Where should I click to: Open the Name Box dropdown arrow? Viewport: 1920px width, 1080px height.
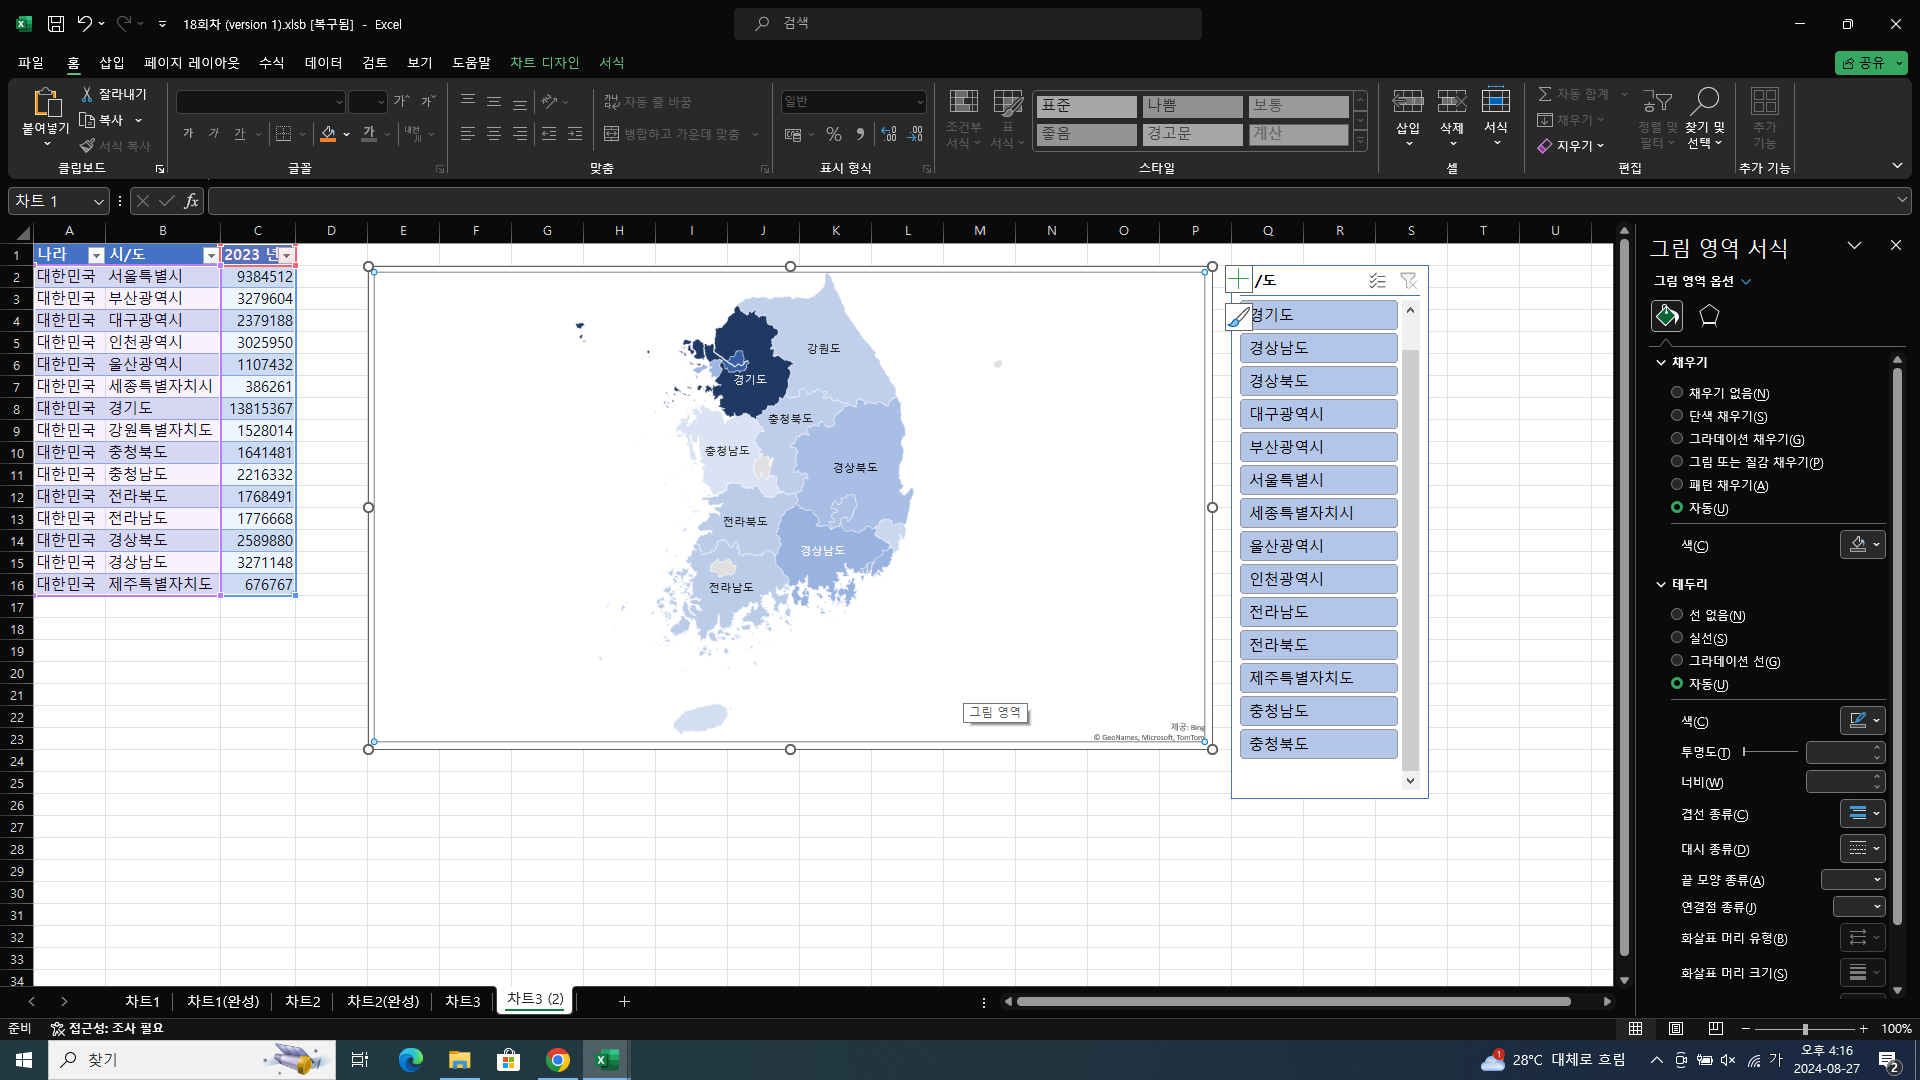[x=98, y=202]
